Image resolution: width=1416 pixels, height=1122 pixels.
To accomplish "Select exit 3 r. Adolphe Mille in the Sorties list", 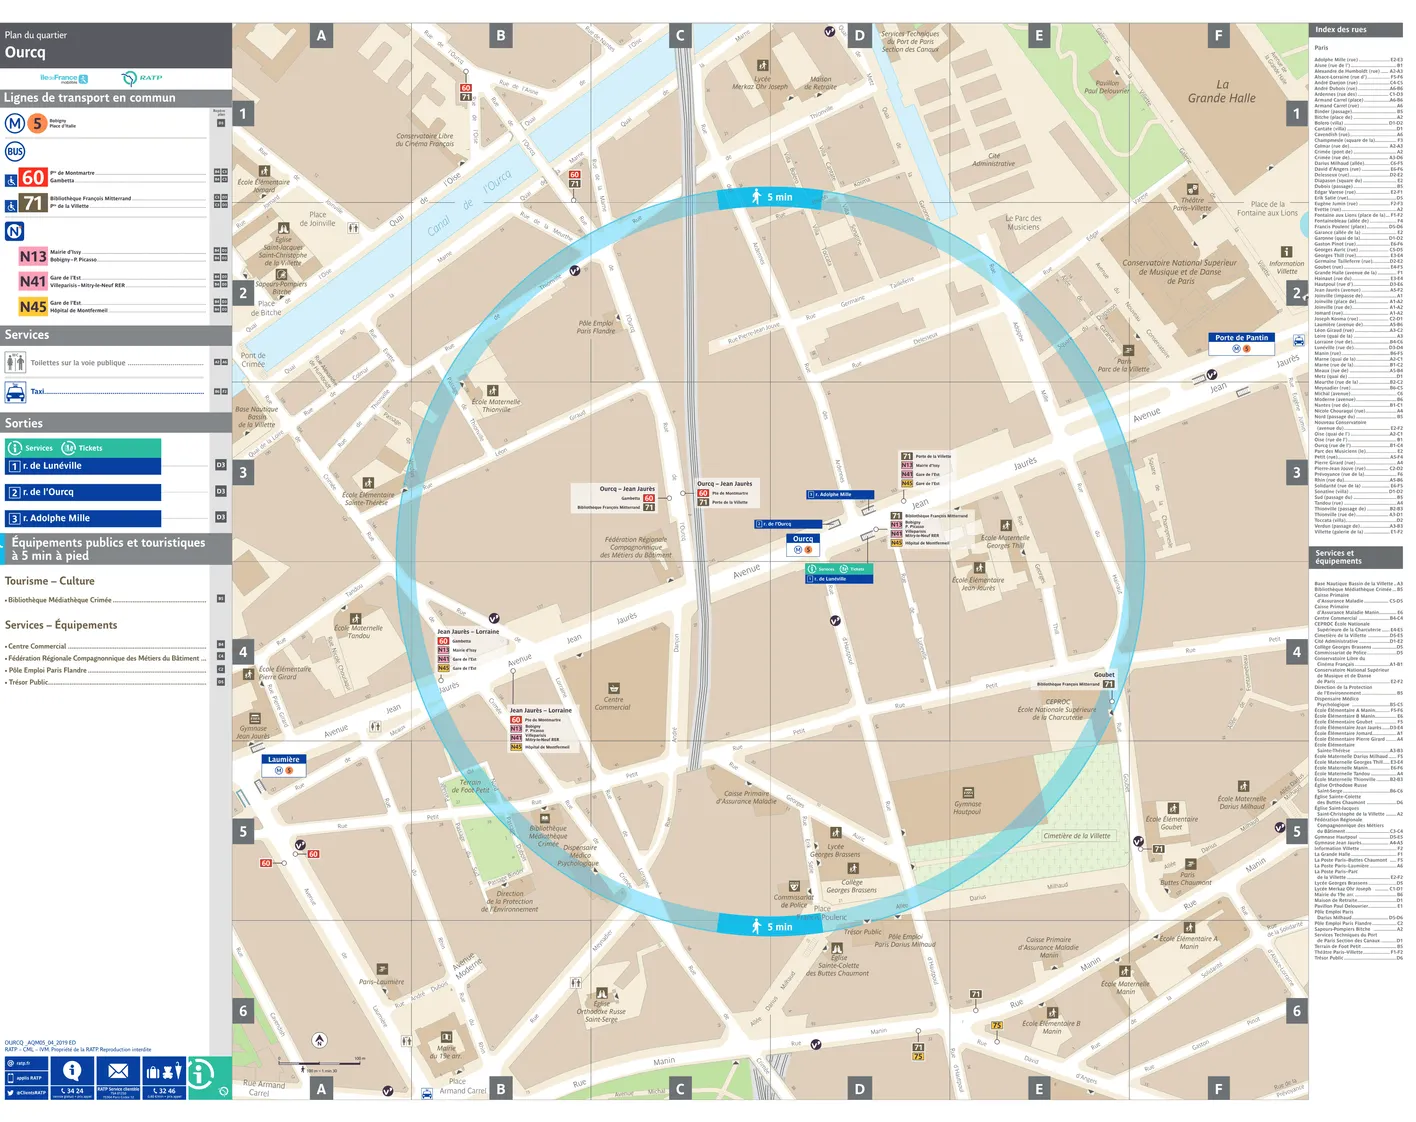I will pyautogui.click(x=84, y=518).
